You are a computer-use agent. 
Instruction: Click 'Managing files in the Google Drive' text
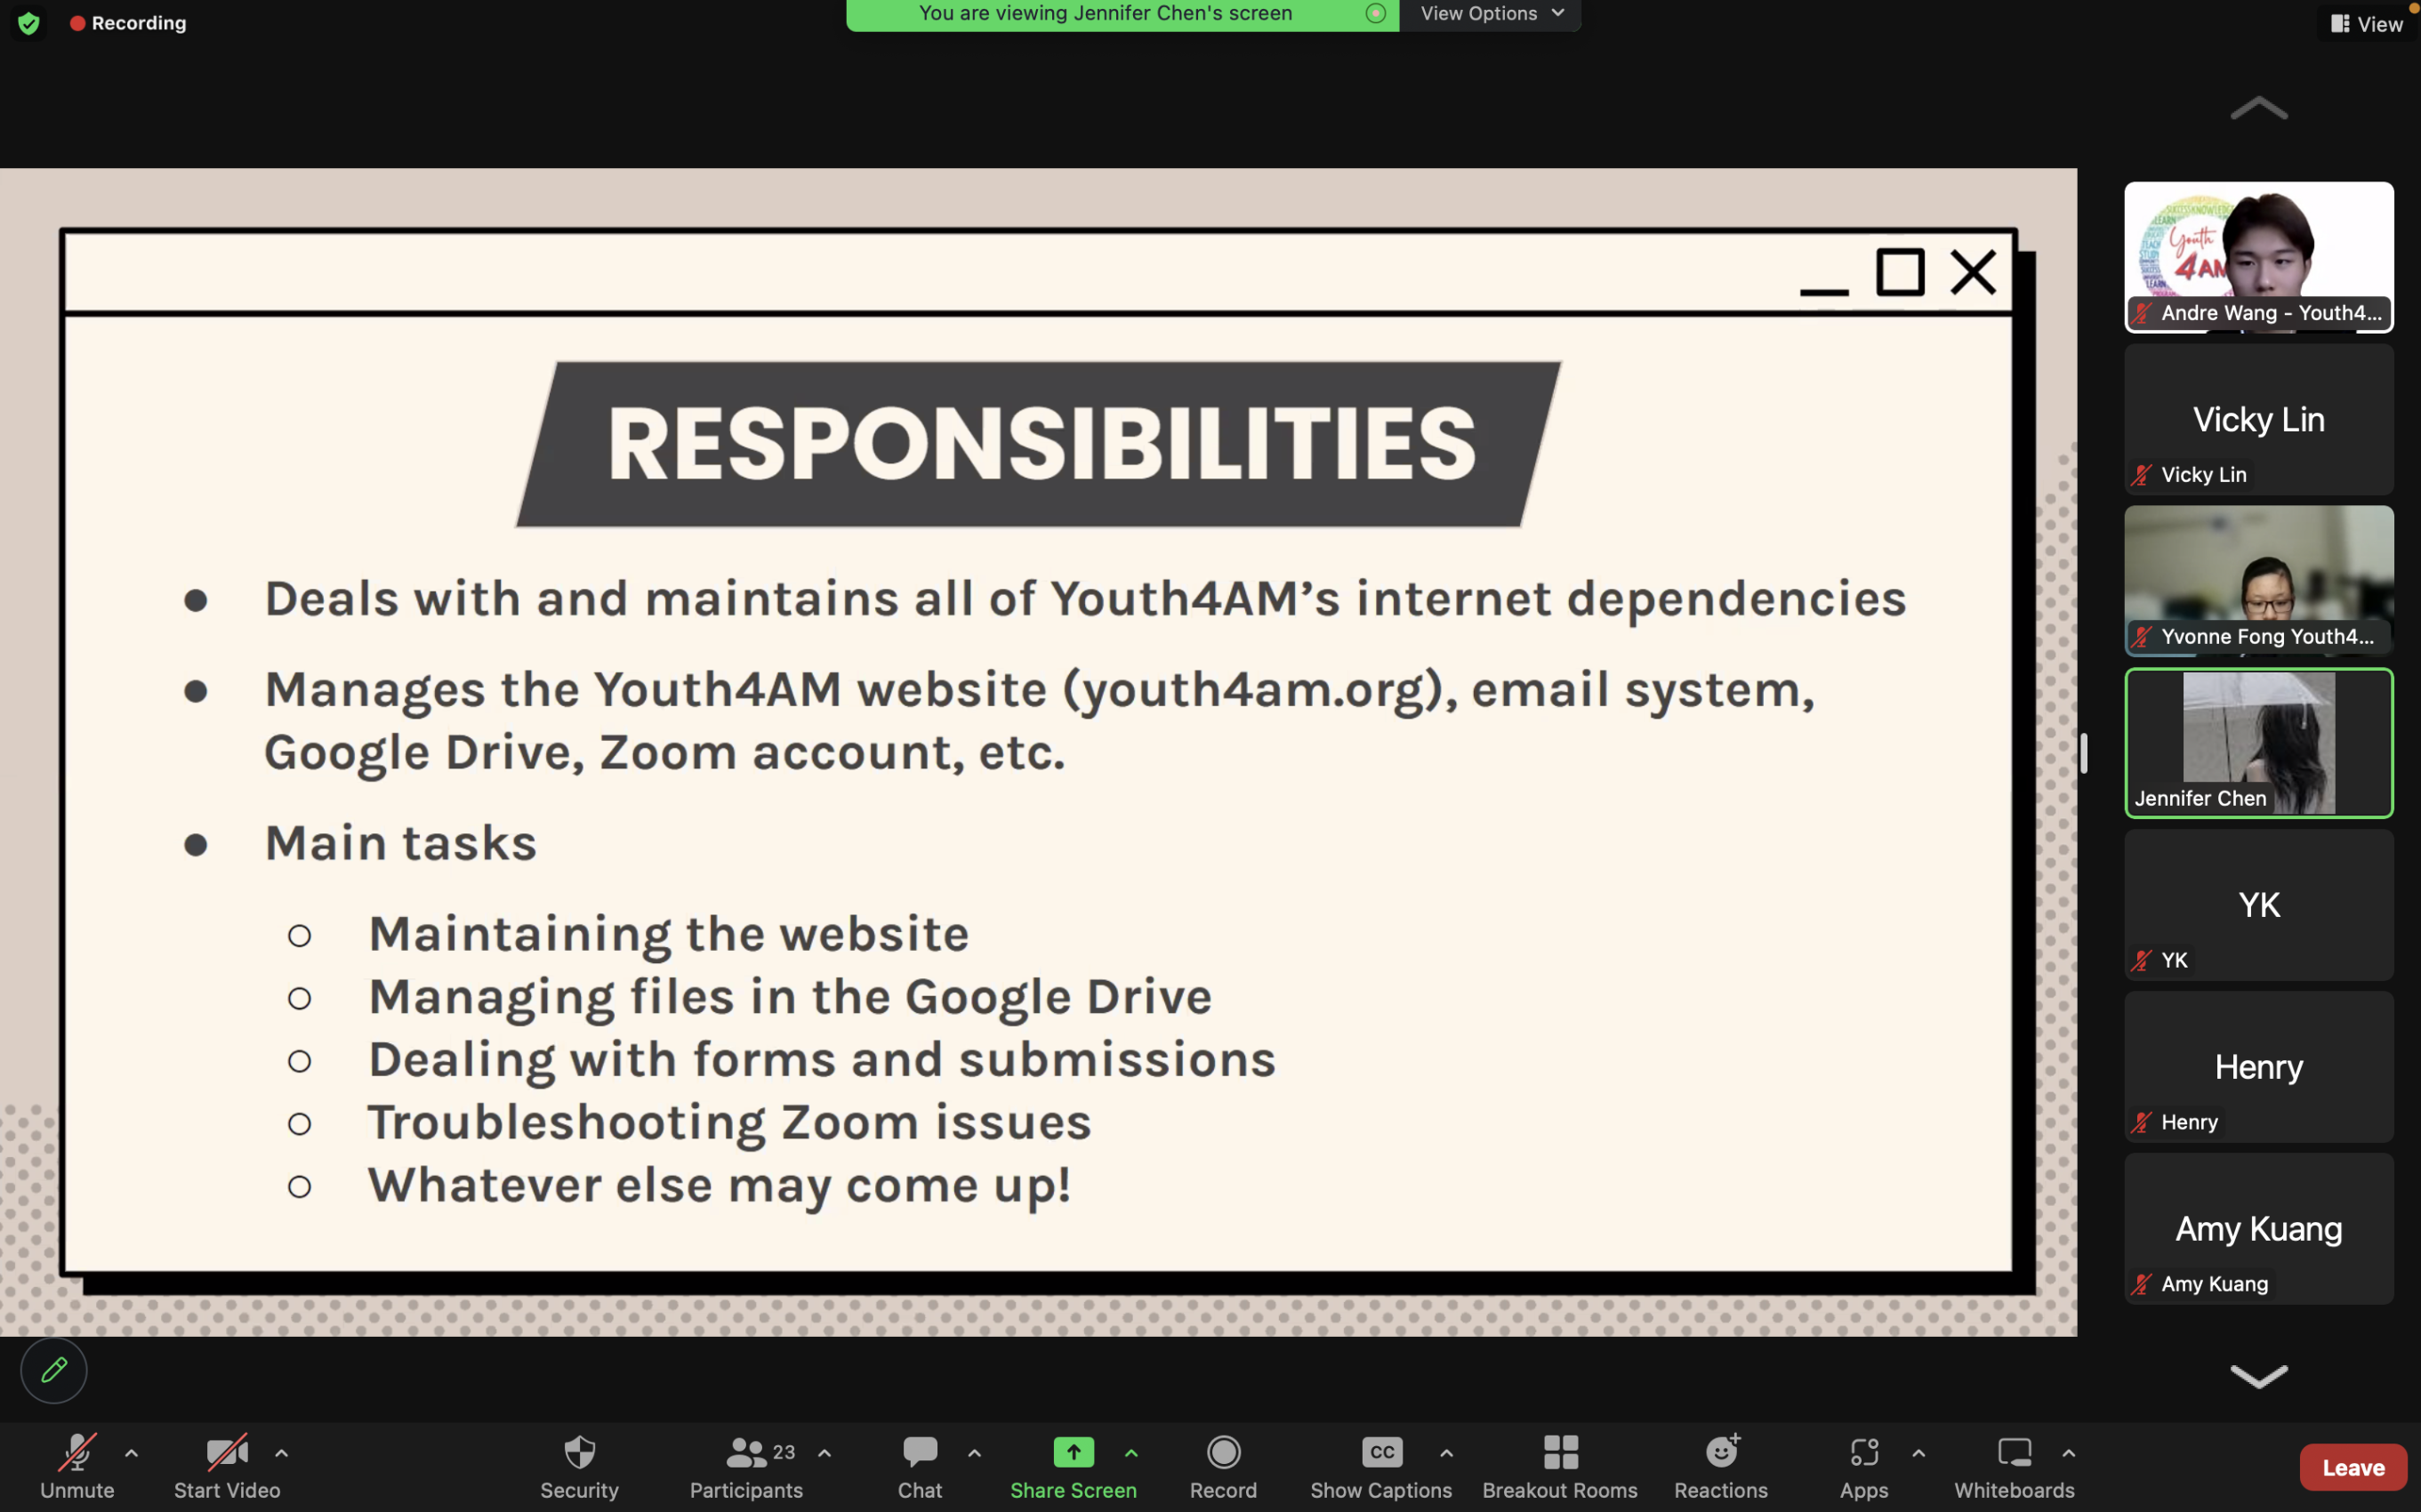pyautogui.click(x=790, y=998)
